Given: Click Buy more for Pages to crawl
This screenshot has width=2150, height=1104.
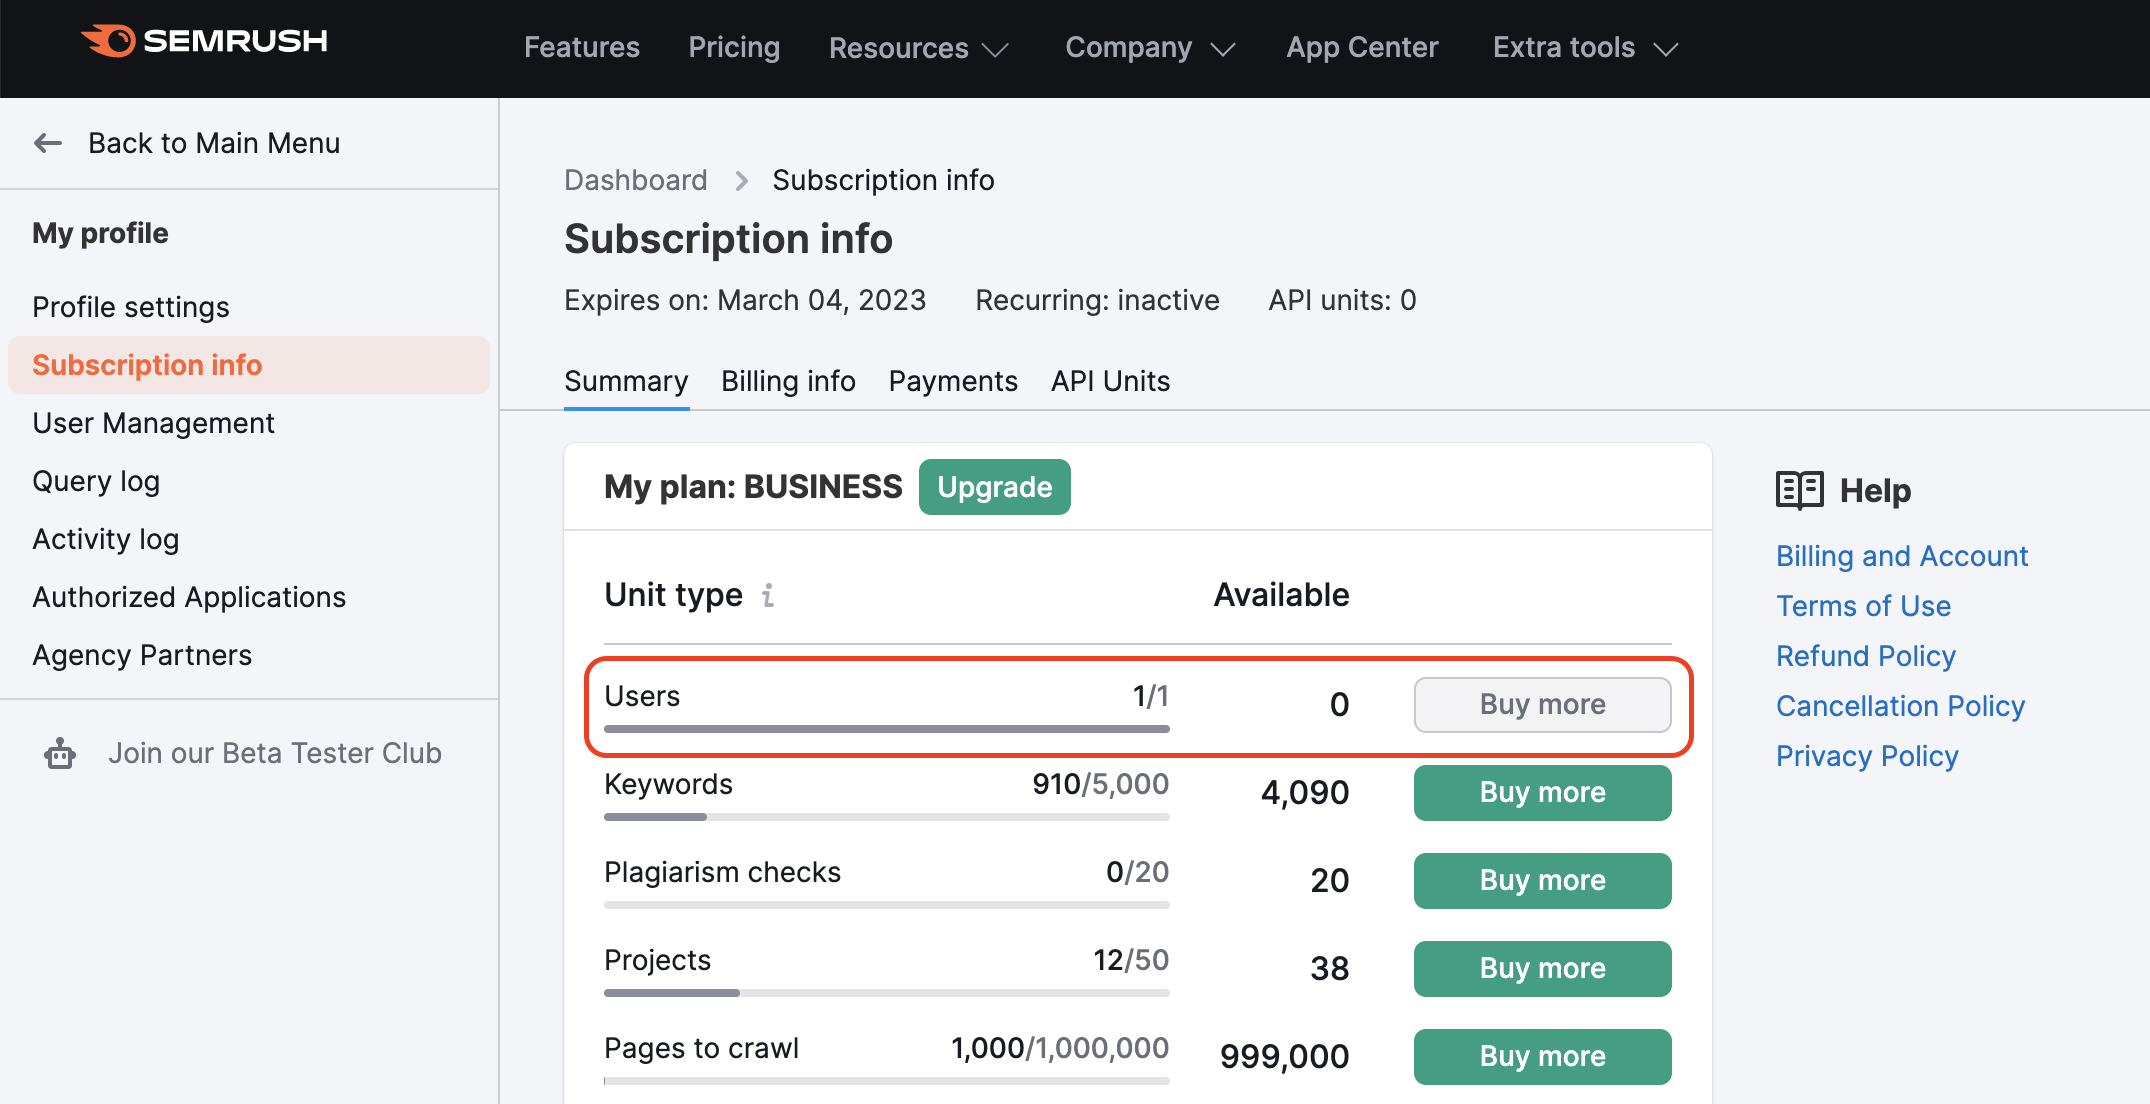Looking at the screenshot, I should point(1543,1057).
